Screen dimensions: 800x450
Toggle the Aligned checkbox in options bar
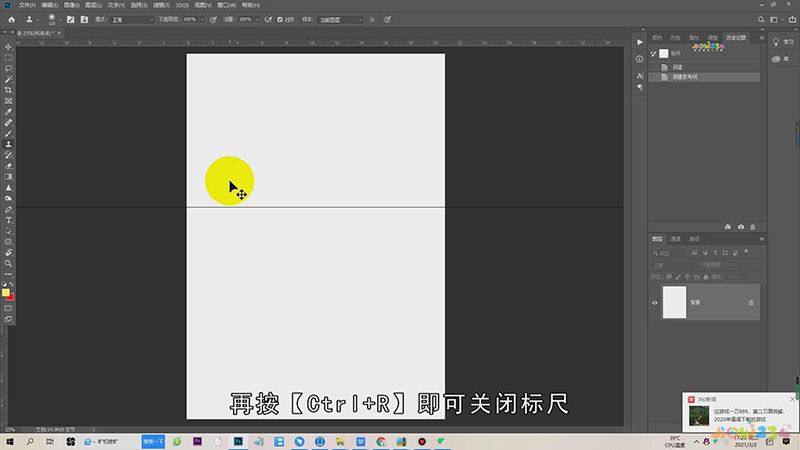(280, 19)
